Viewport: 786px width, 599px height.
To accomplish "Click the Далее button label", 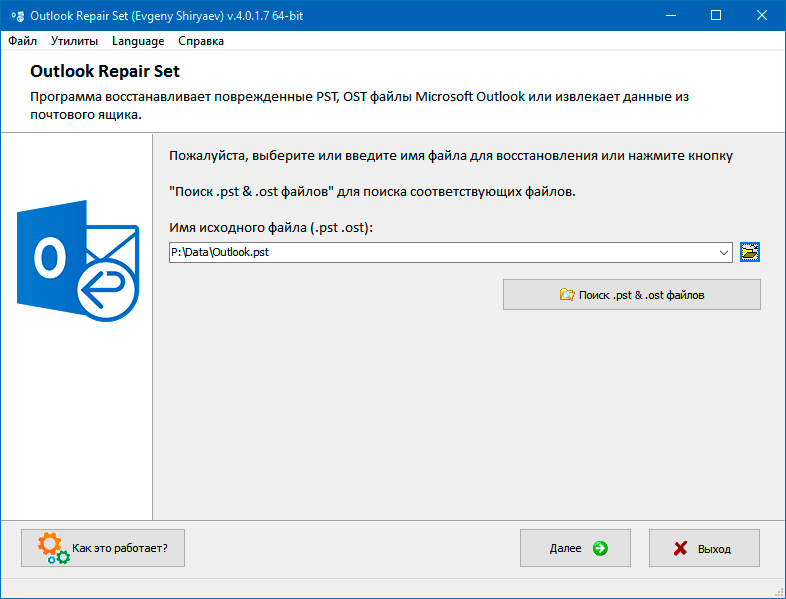I will (565, 548).
